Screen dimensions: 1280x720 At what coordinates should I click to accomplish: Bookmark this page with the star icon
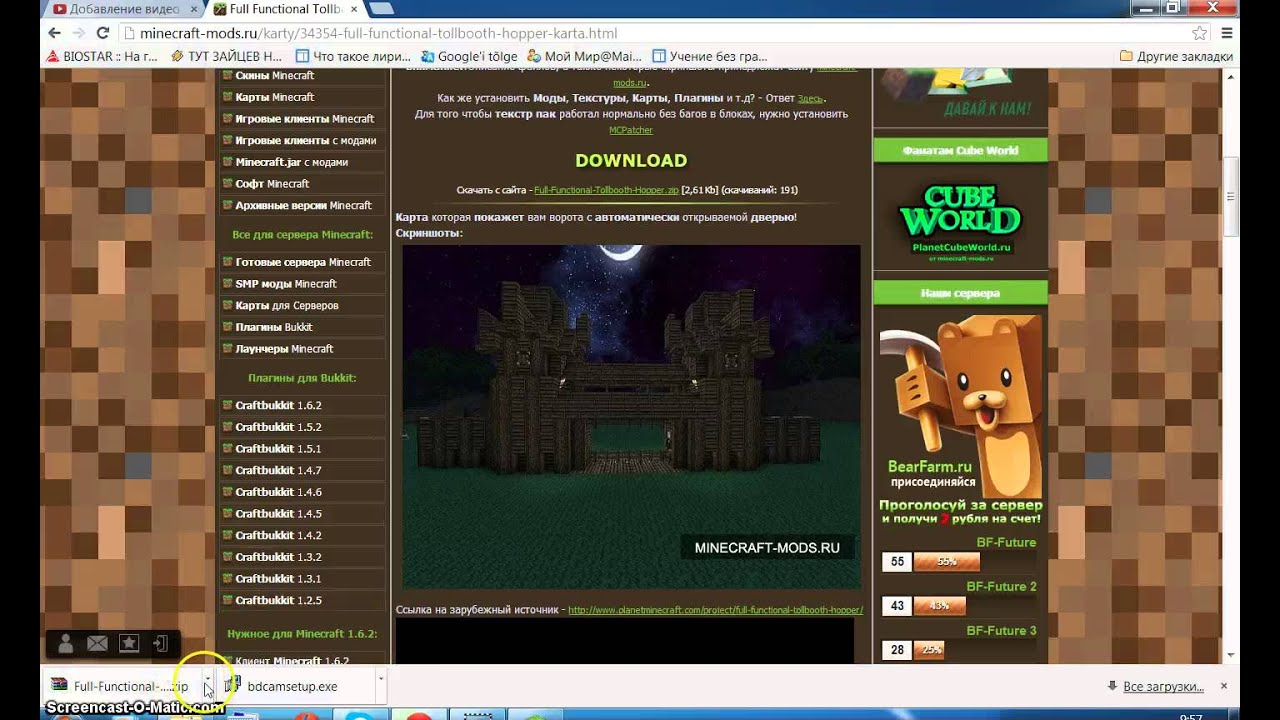1200,33
